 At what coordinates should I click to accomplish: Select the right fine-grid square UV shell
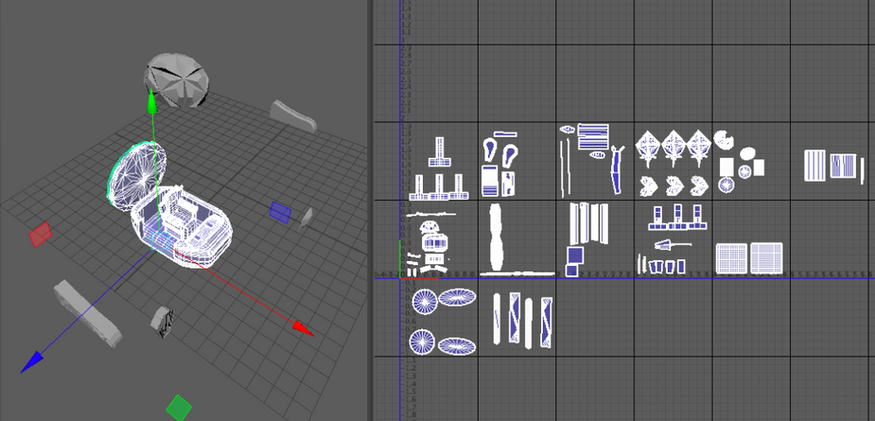766,258
